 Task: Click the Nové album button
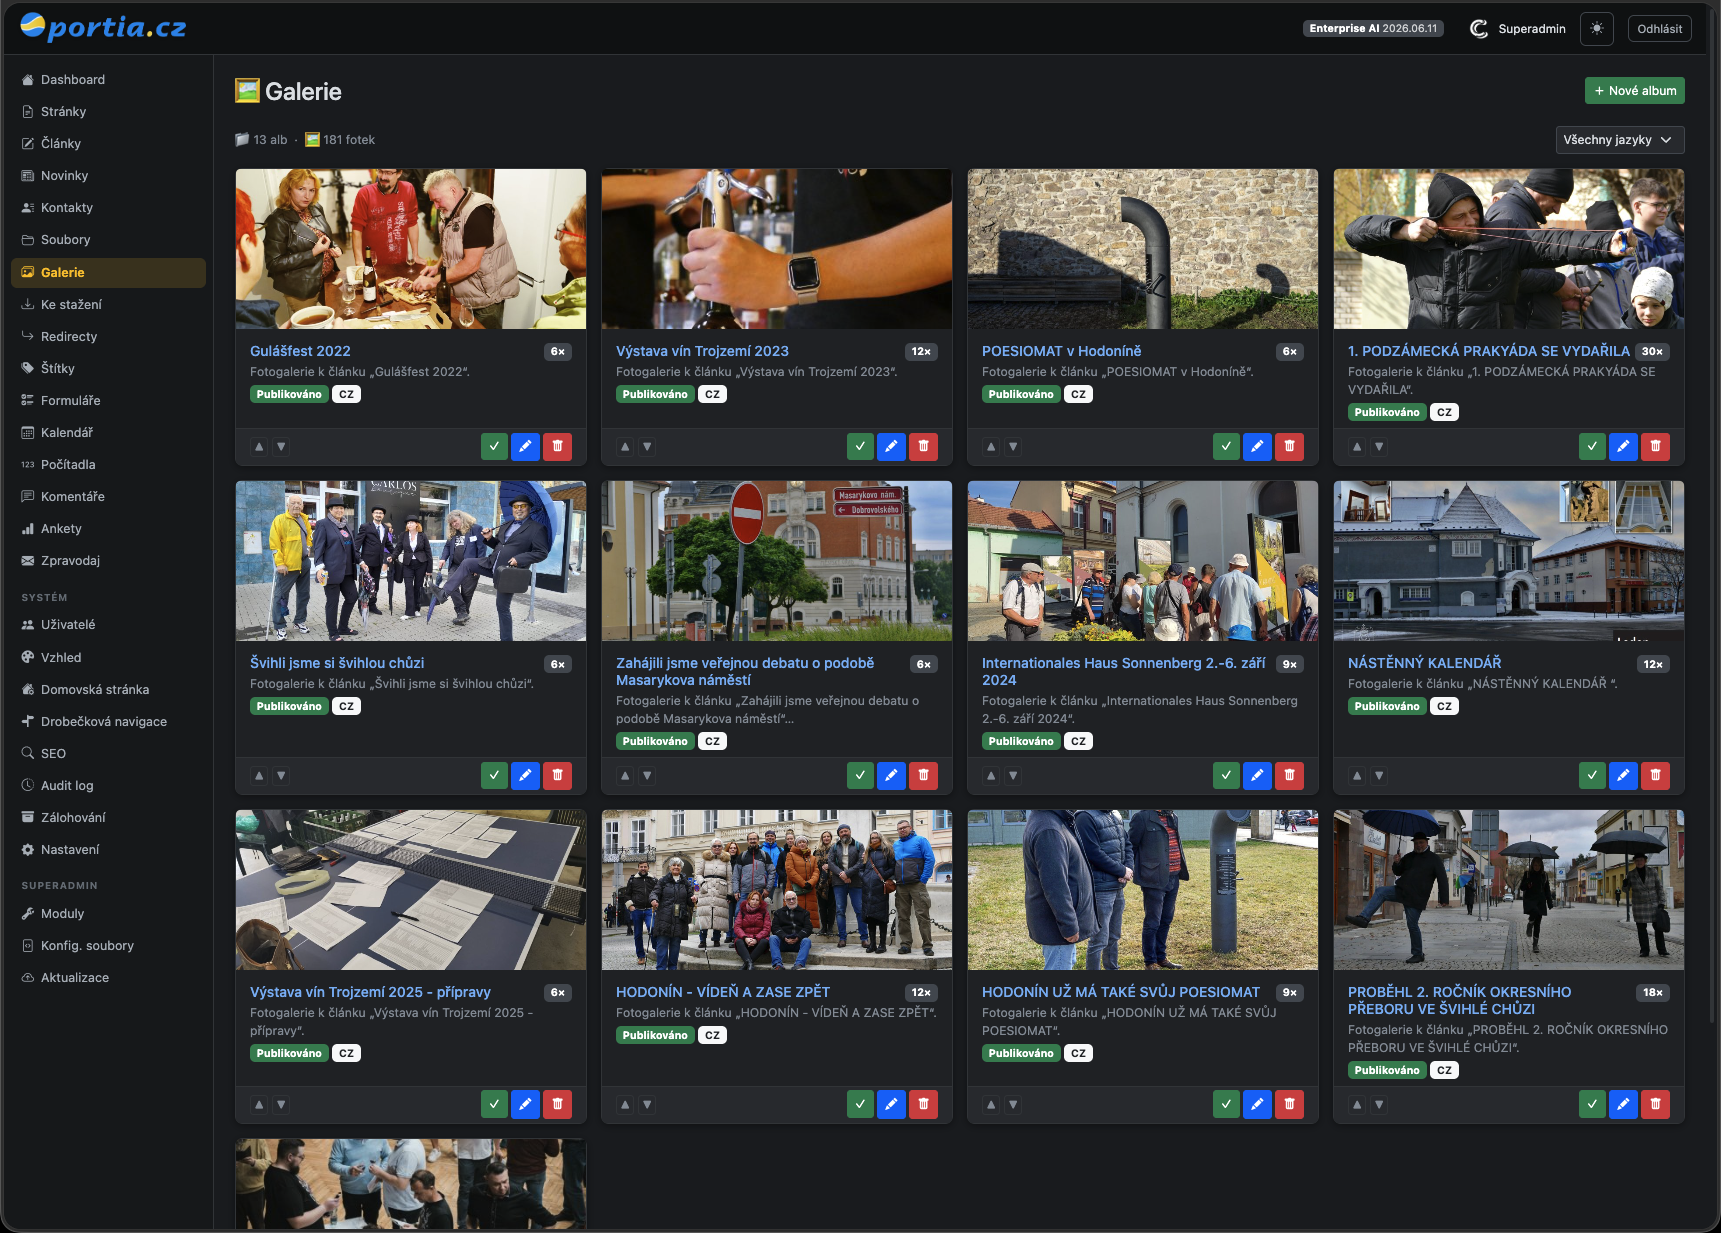(1635, 91)
